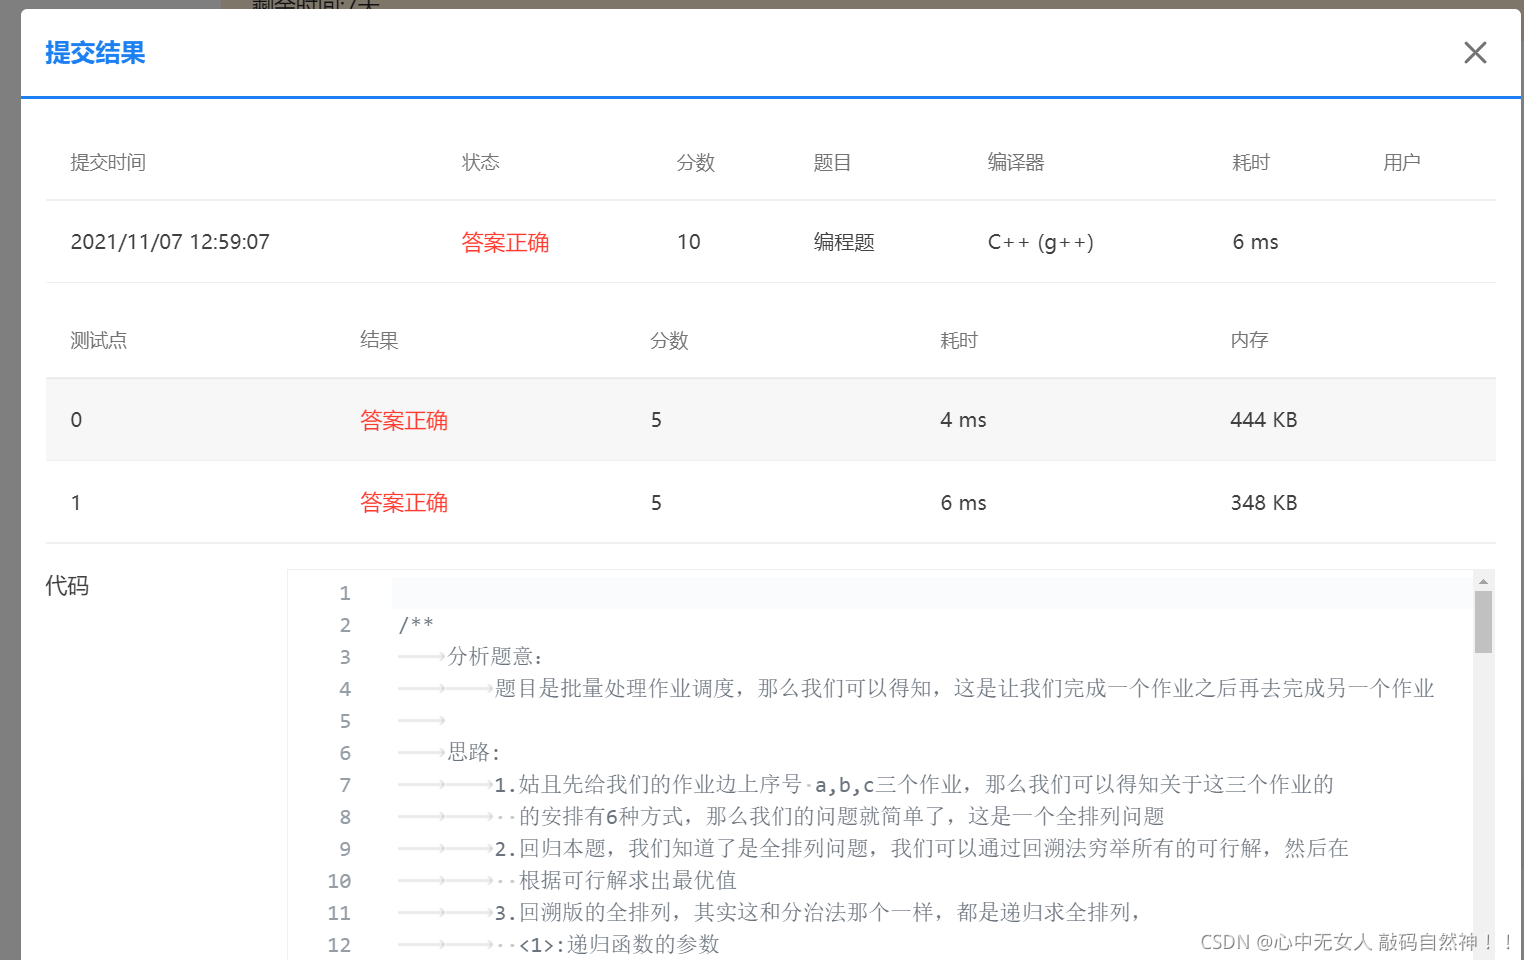
Task: Click the 编程题 problem type label
Action: point(843,241)
